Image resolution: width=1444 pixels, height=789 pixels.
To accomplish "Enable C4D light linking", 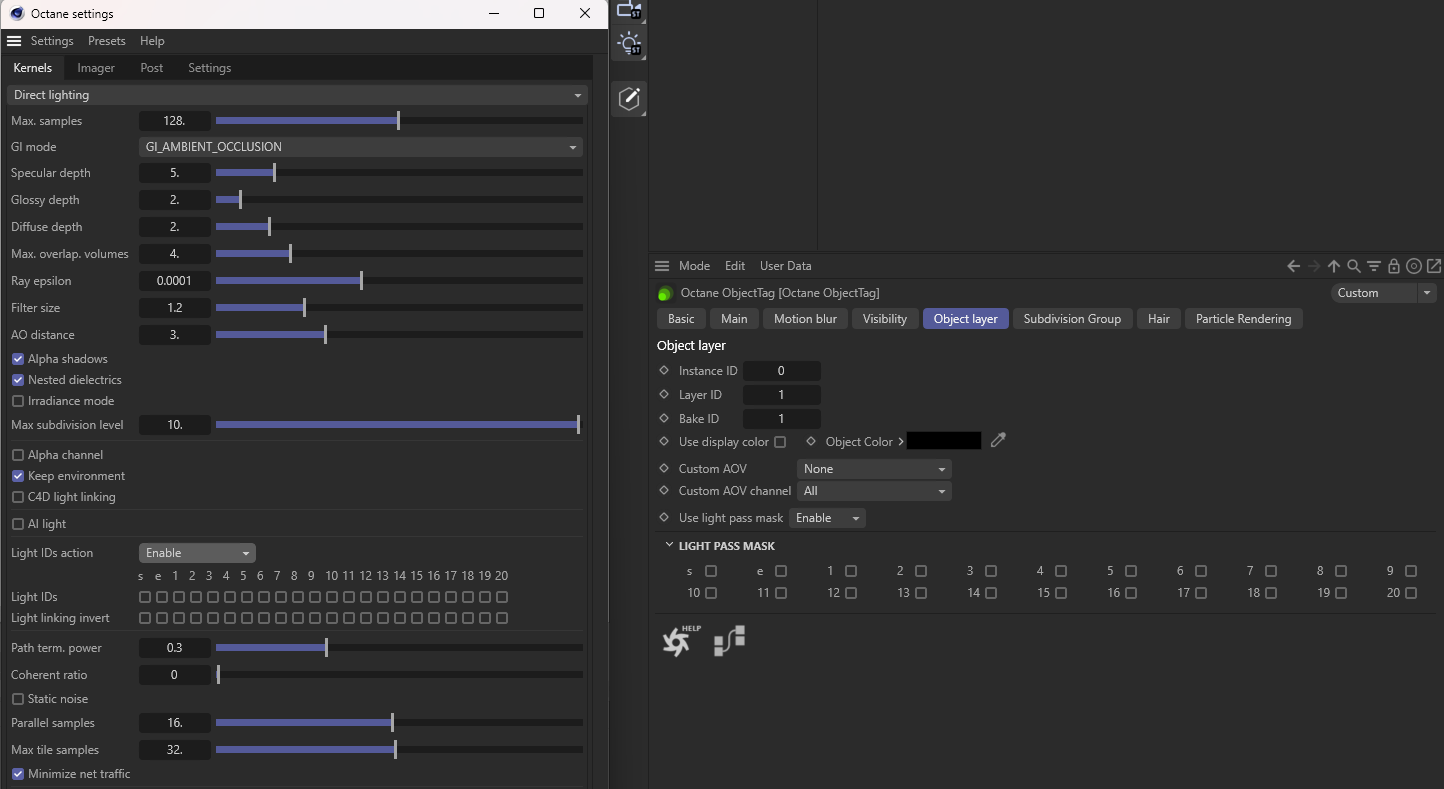I will 18,497.
